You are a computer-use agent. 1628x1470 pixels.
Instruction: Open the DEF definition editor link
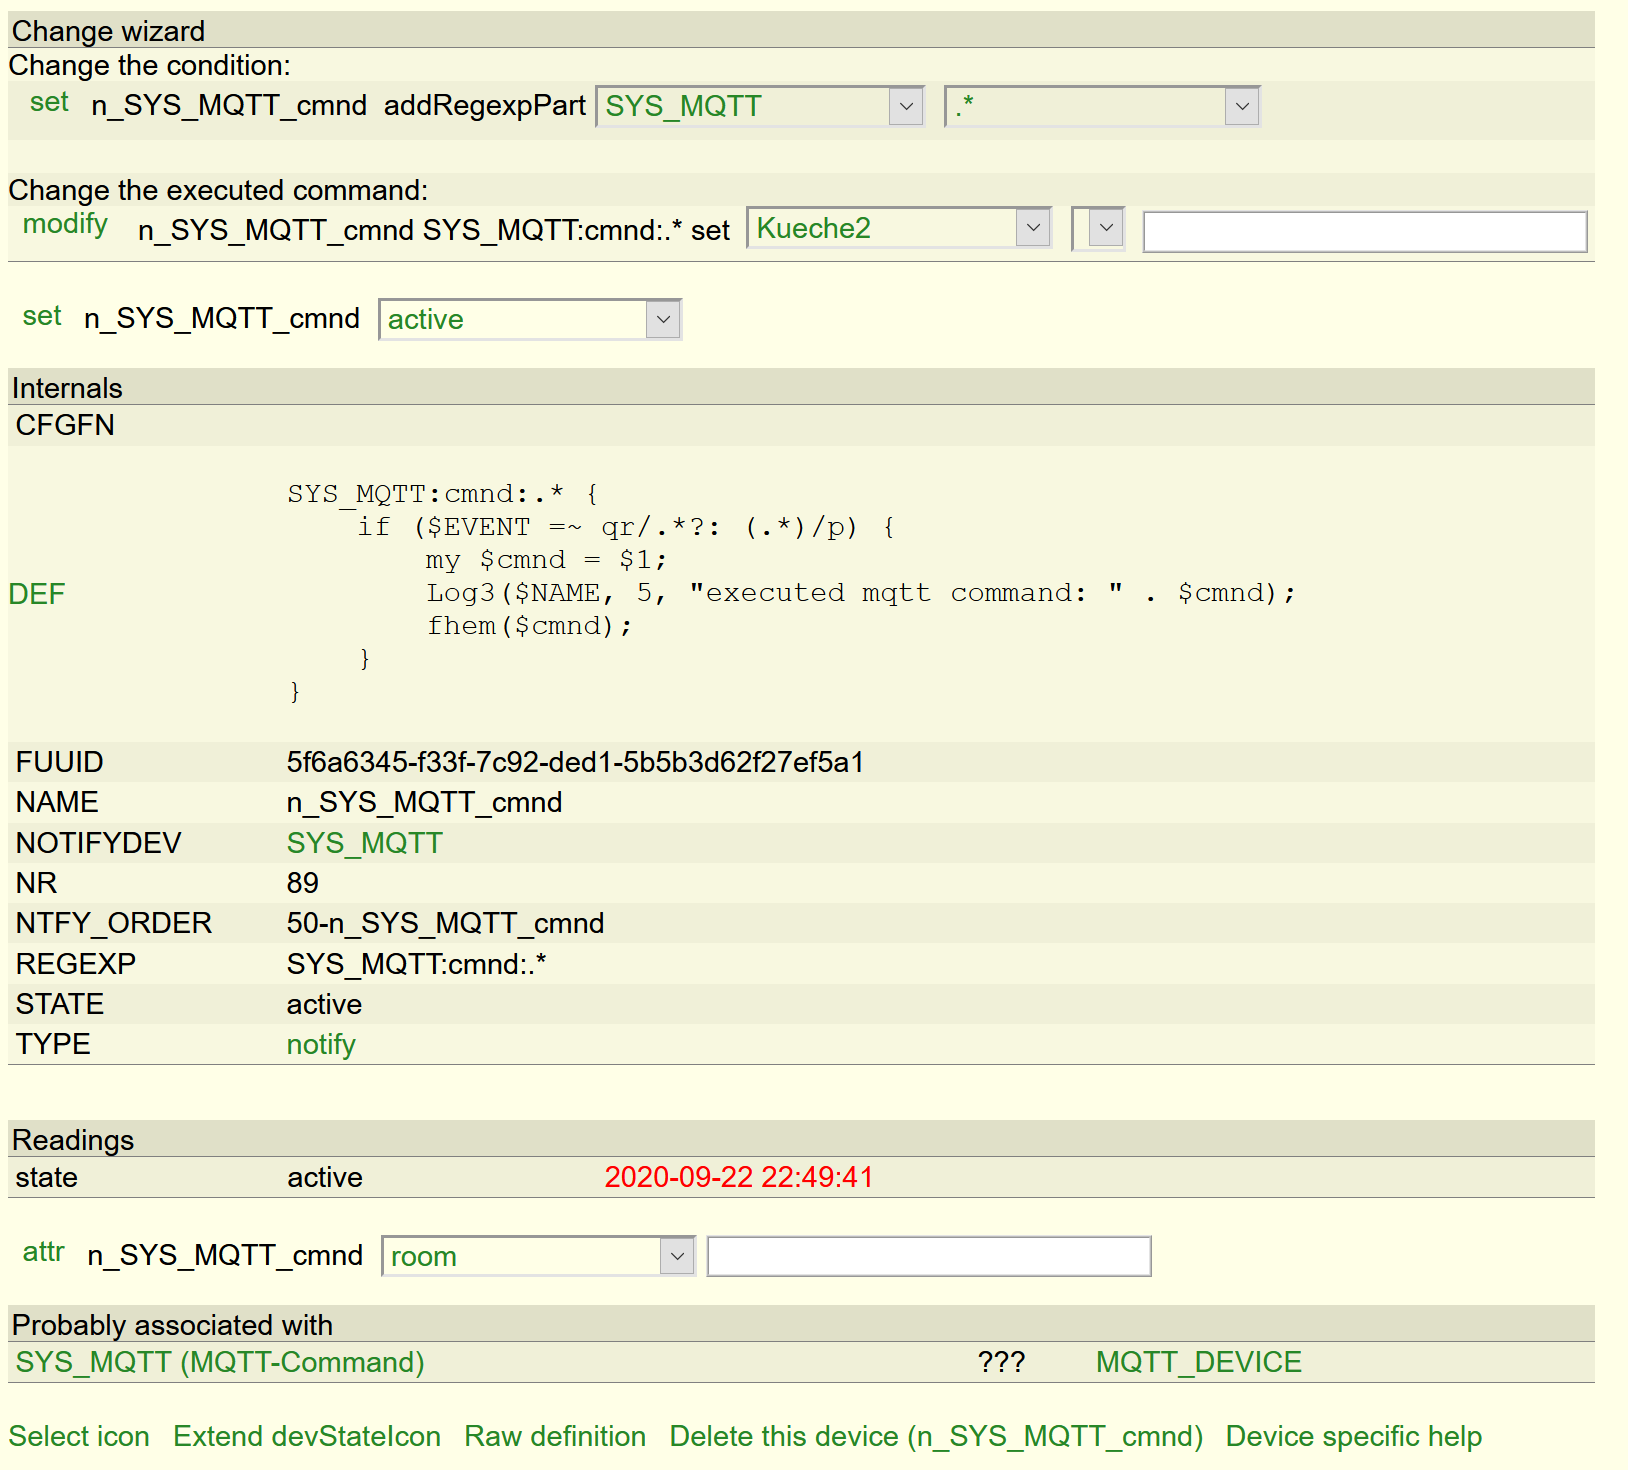click(x=37, y=594)
